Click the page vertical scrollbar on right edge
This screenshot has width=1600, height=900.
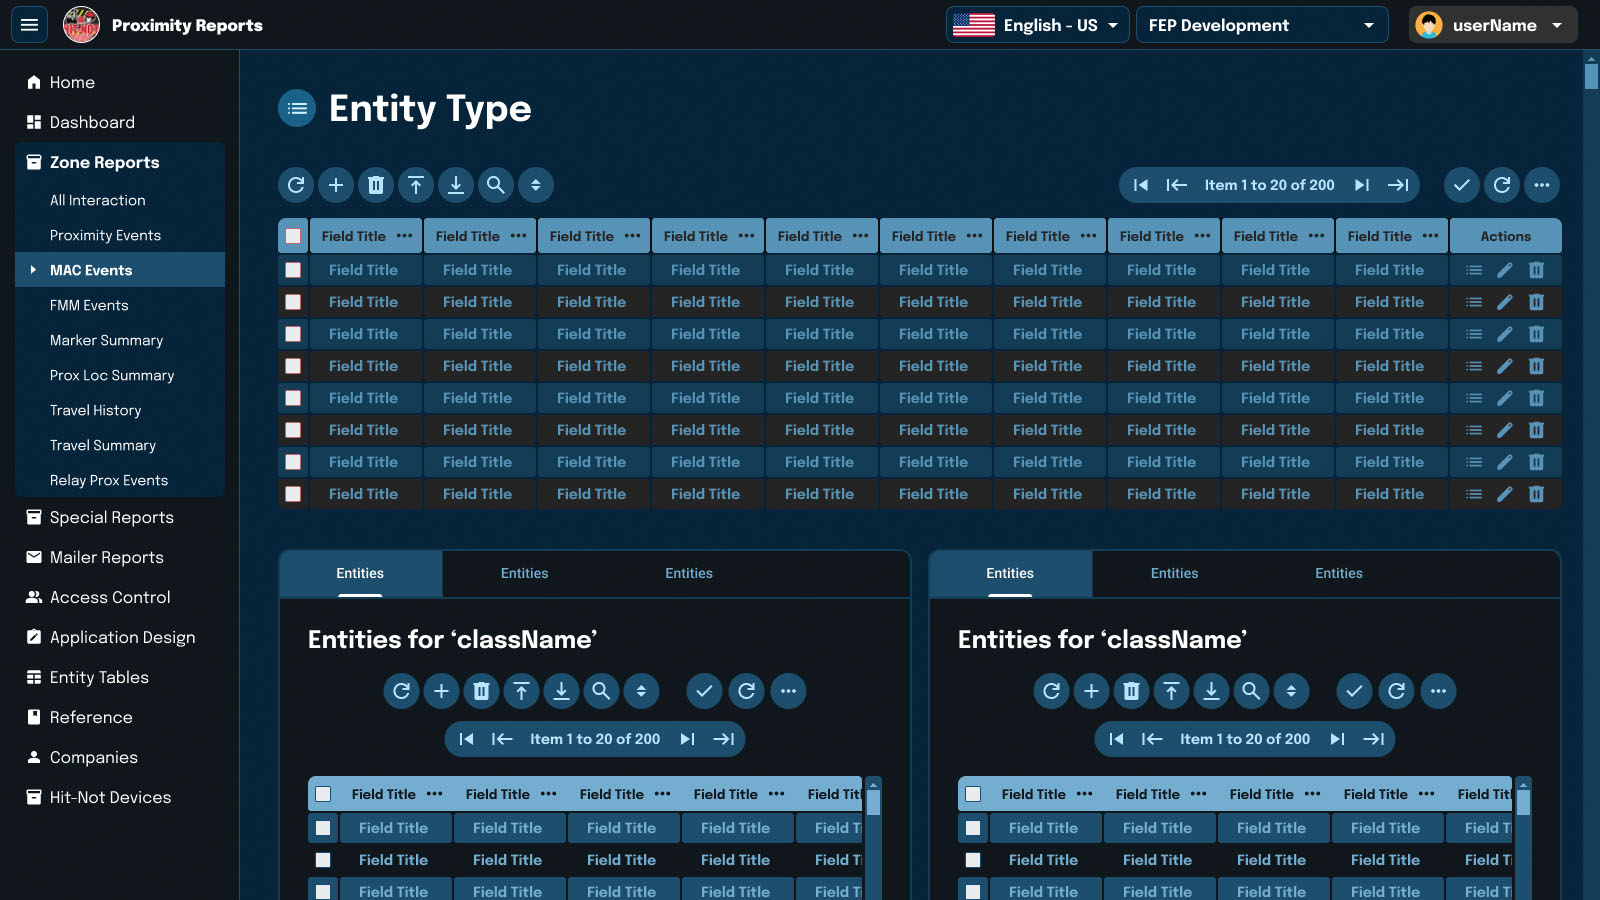point(1591,77)
